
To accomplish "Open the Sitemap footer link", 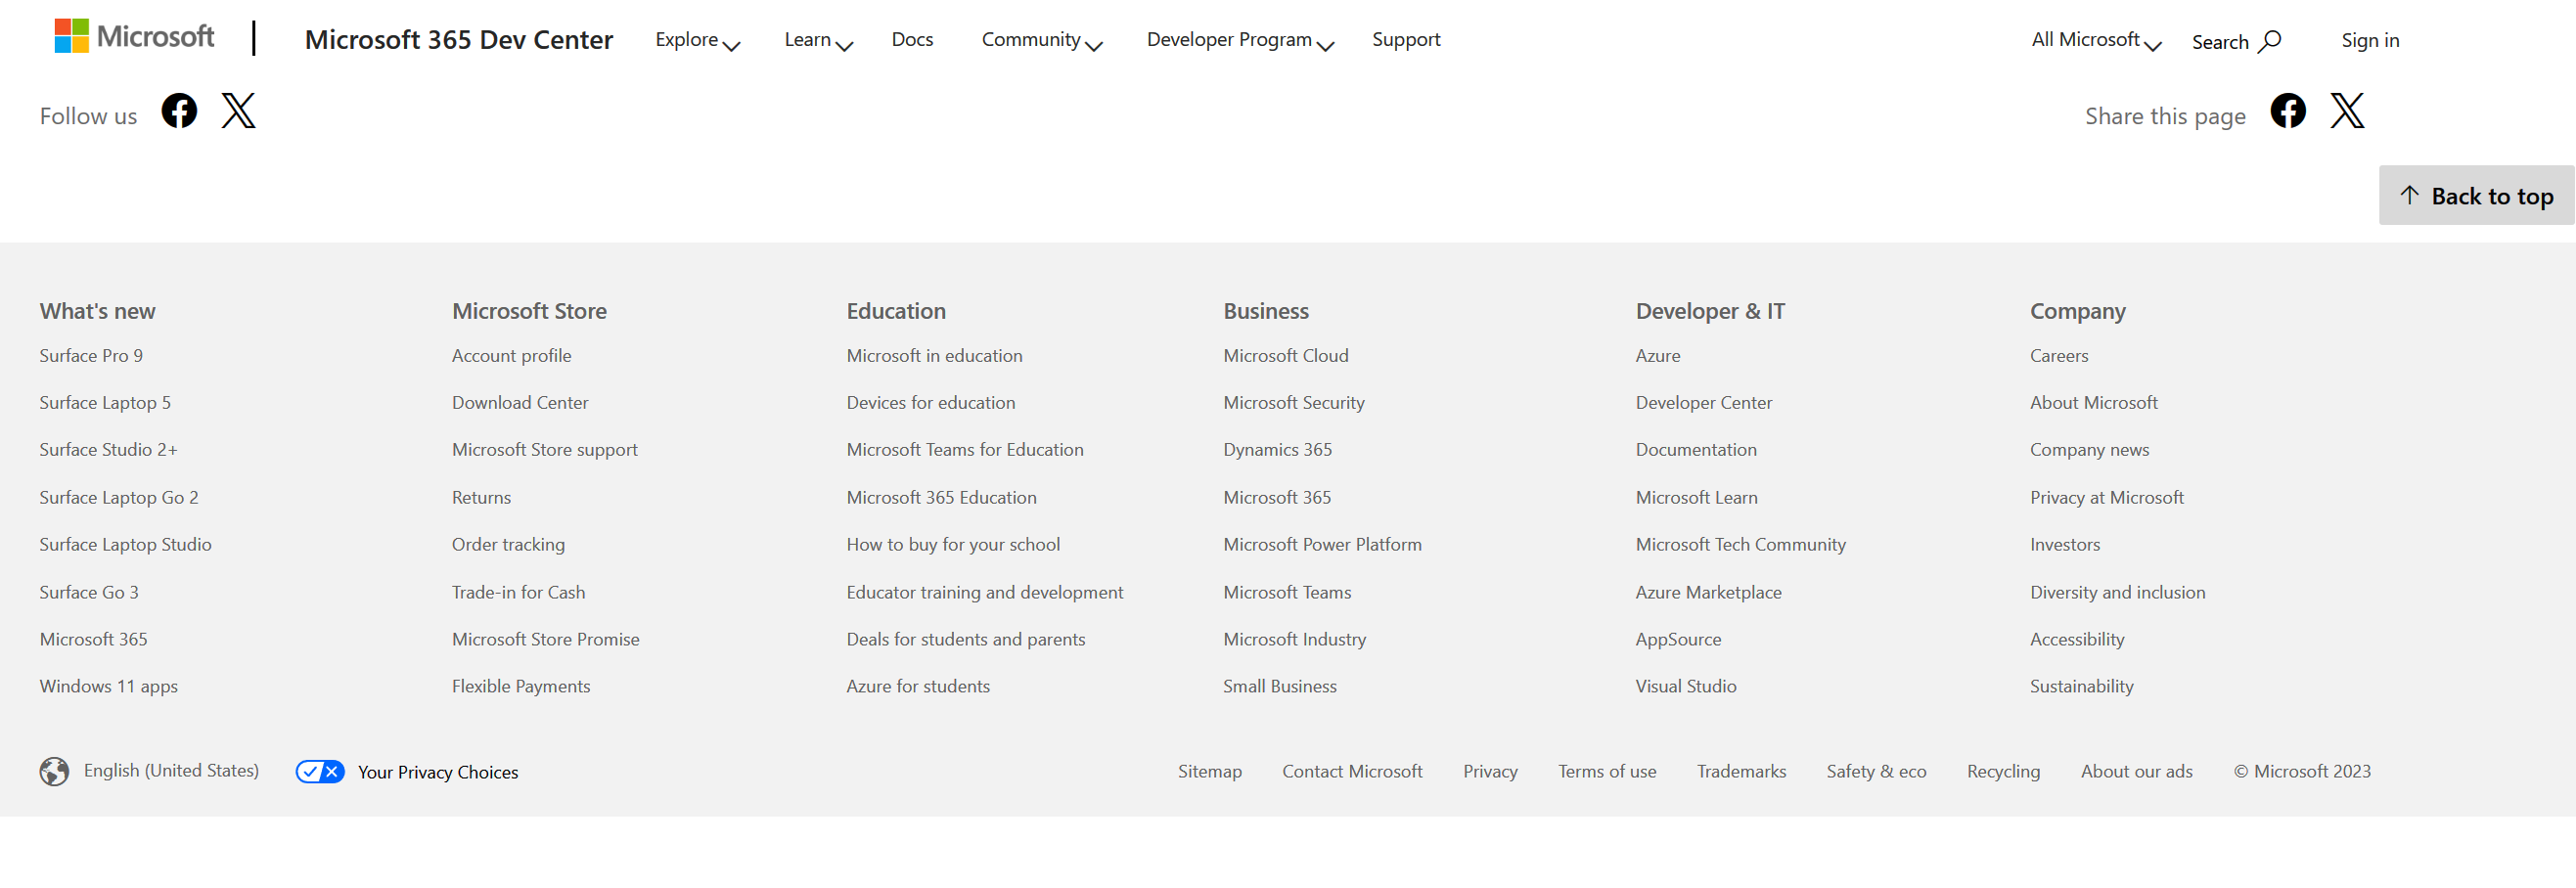I will tap(1209, 771).
